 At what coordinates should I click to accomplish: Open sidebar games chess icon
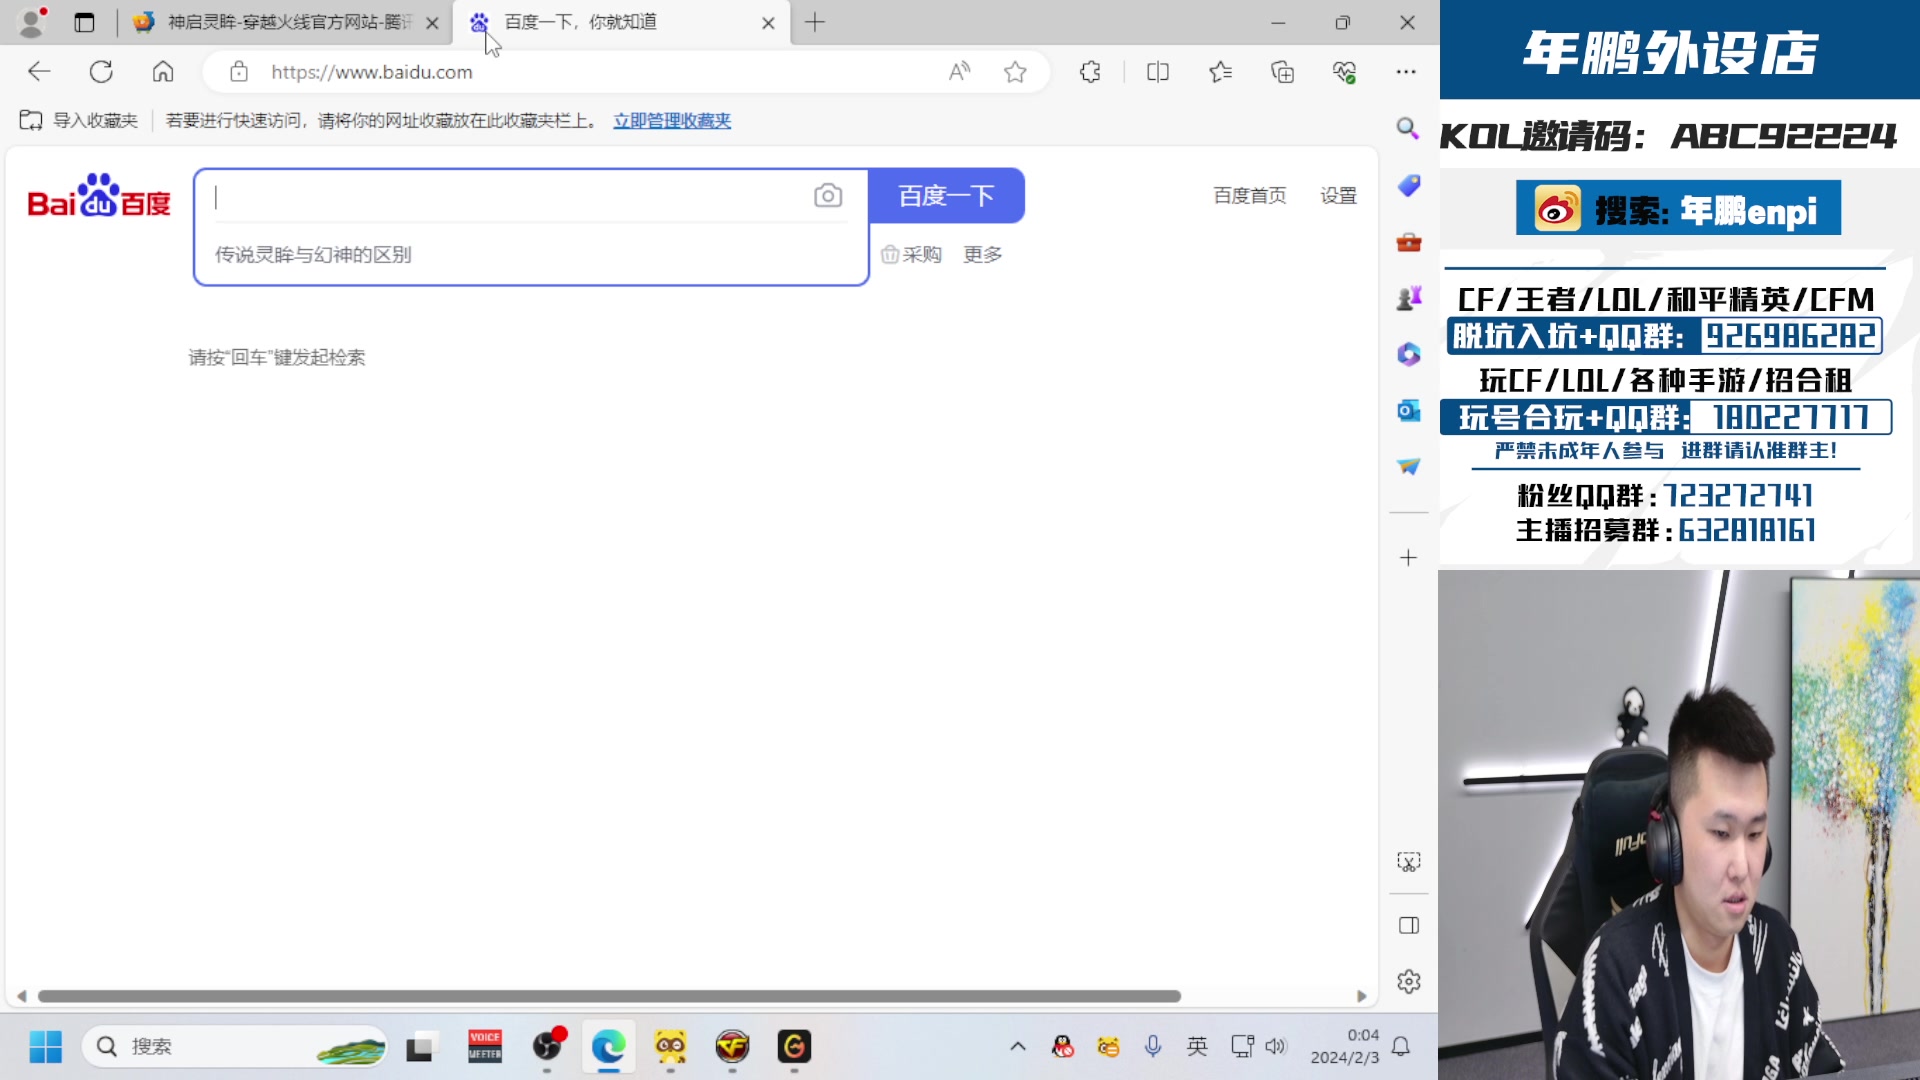coord(1408,298)
